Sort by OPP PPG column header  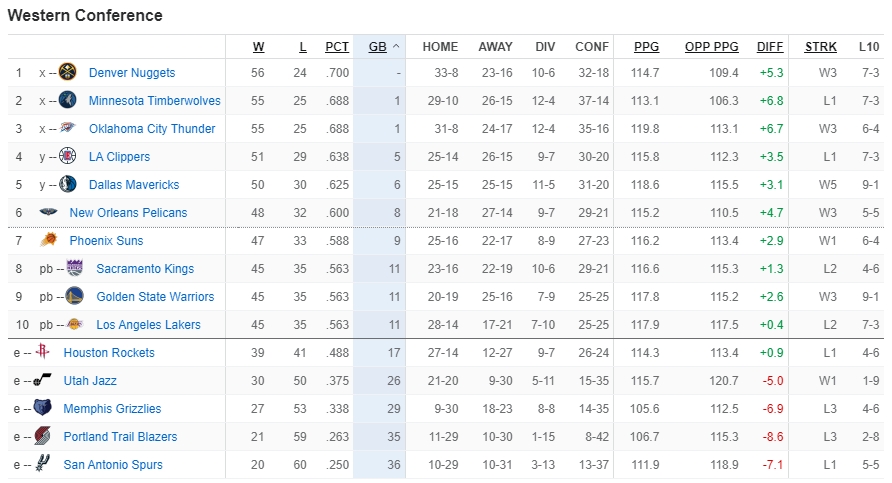712,47
